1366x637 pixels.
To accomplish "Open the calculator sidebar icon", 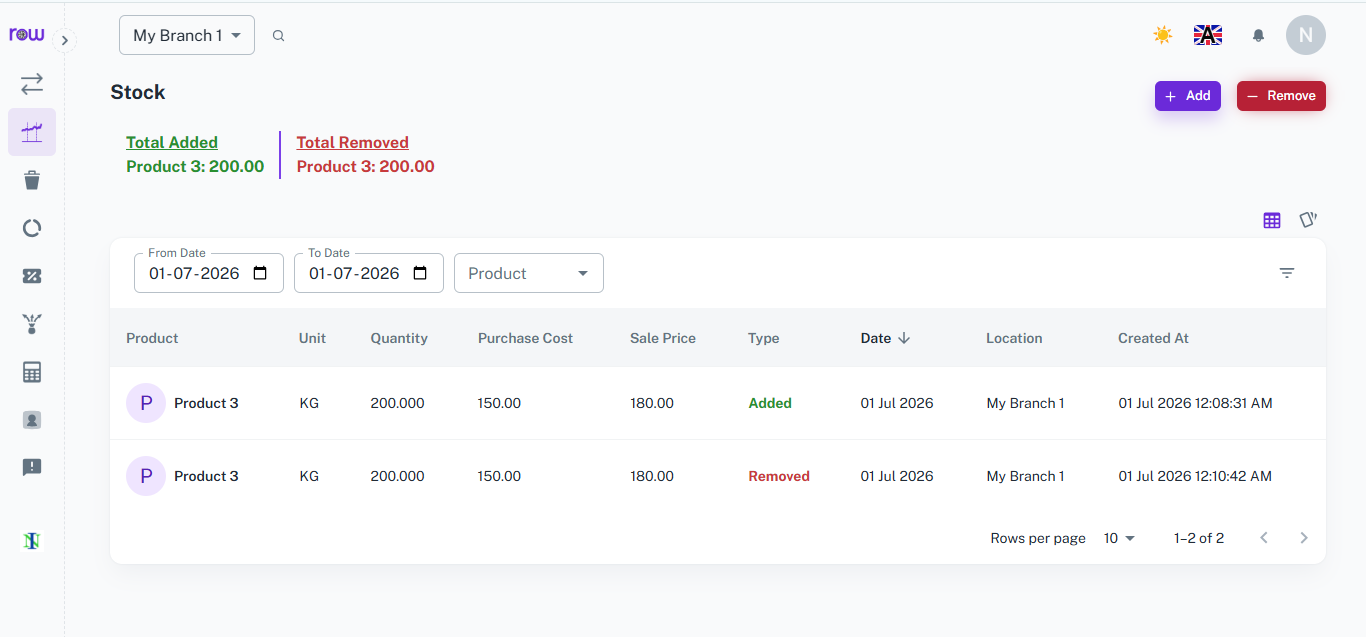I will (x=32, y=372).
